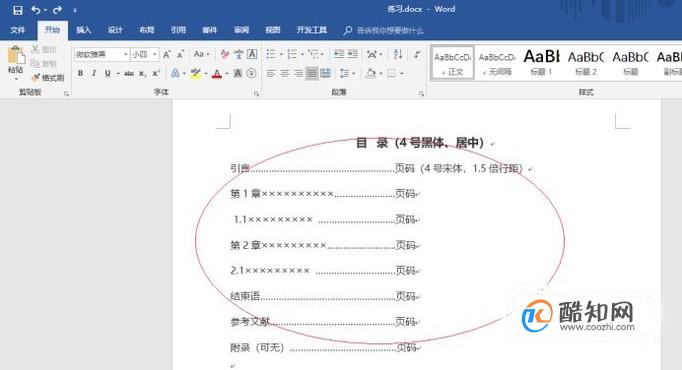This screenshot has height=370, width=682.
Task: Apply borders to the selection
Action: pos(391,73)
